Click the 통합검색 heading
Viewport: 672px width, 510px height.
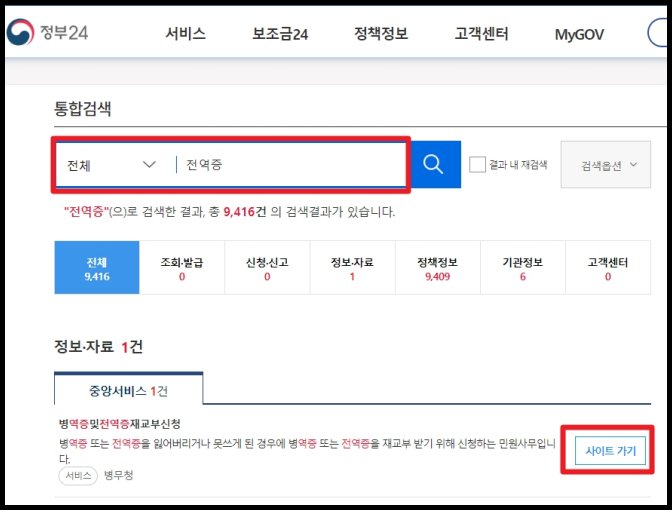82,108
